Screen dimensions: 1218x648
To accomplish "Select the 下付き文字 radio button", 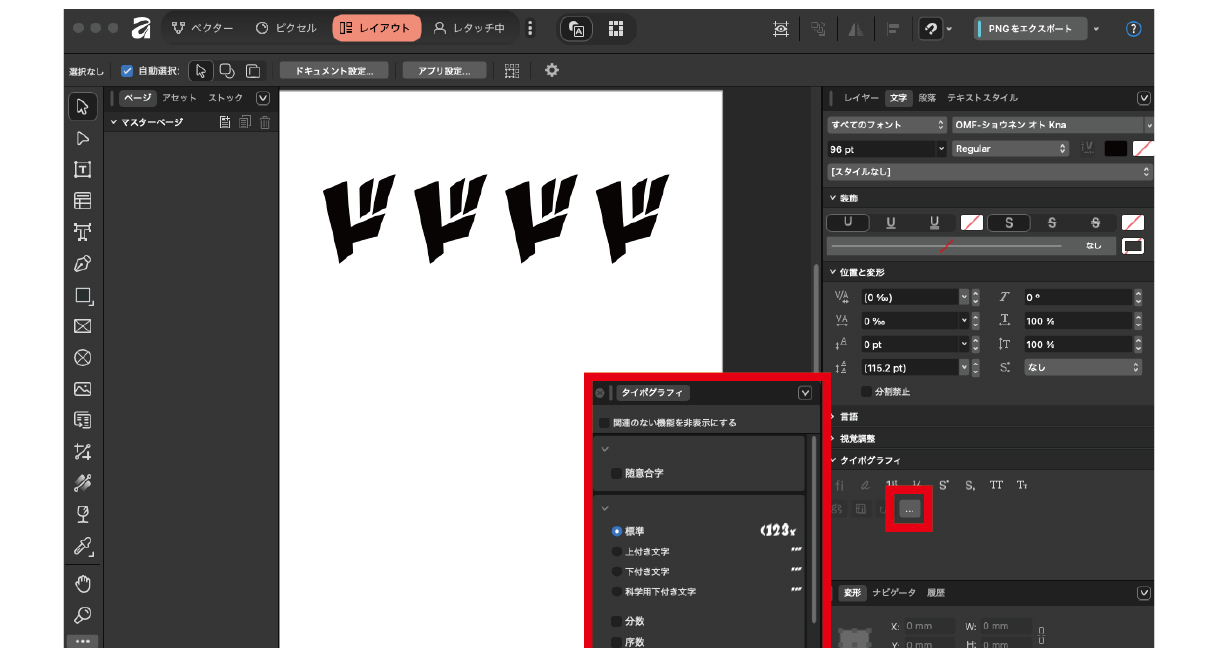I will coord(616,571).
